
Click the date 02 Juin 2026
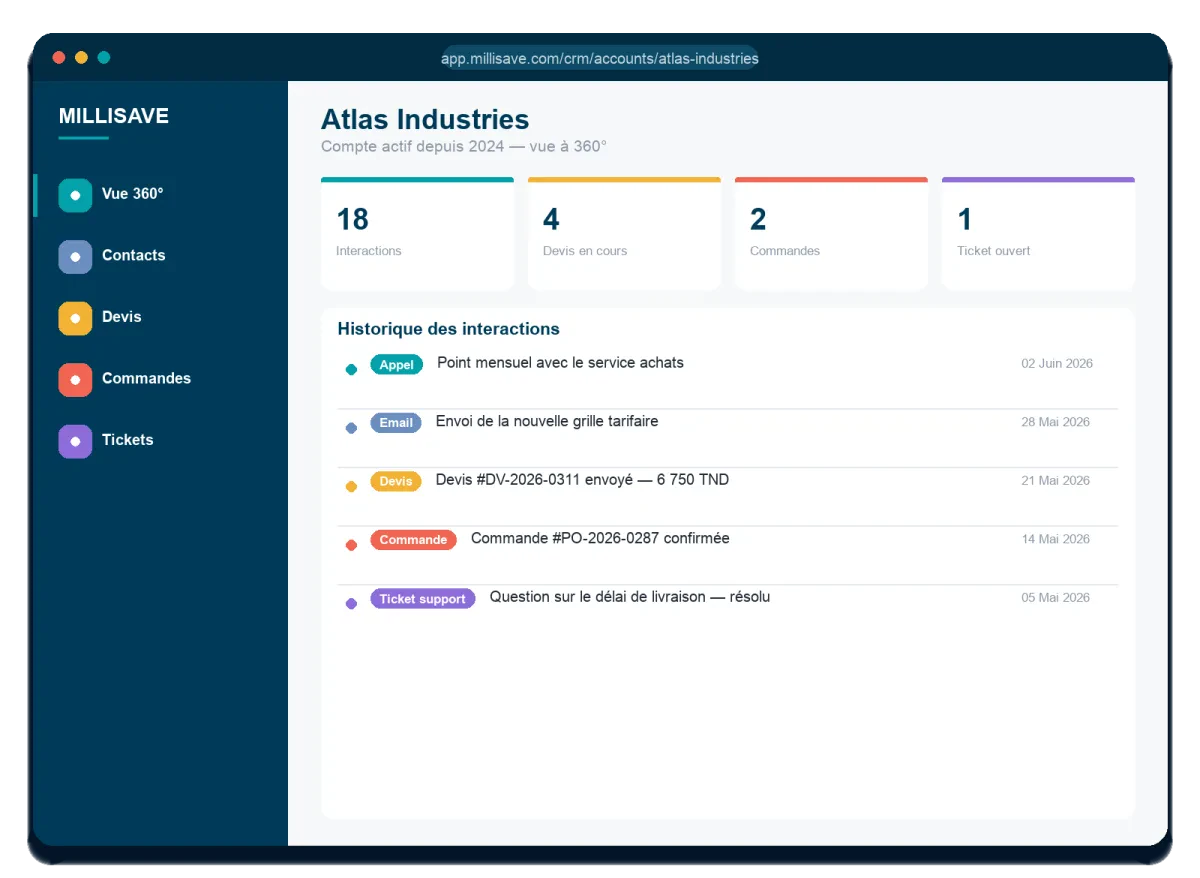coord(1057,364)
